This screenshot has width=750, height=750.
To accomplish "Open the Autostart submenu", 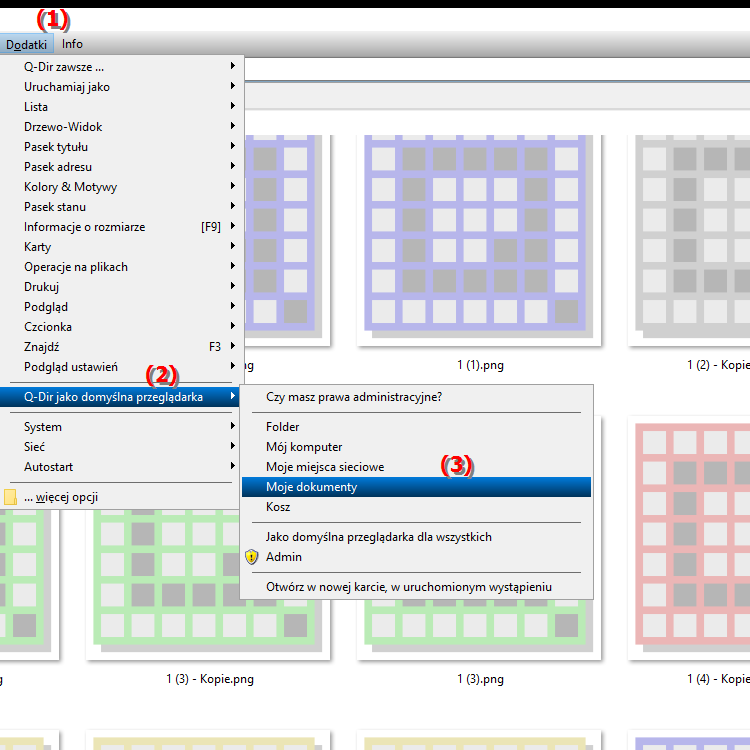I will (x=121, y=467).
